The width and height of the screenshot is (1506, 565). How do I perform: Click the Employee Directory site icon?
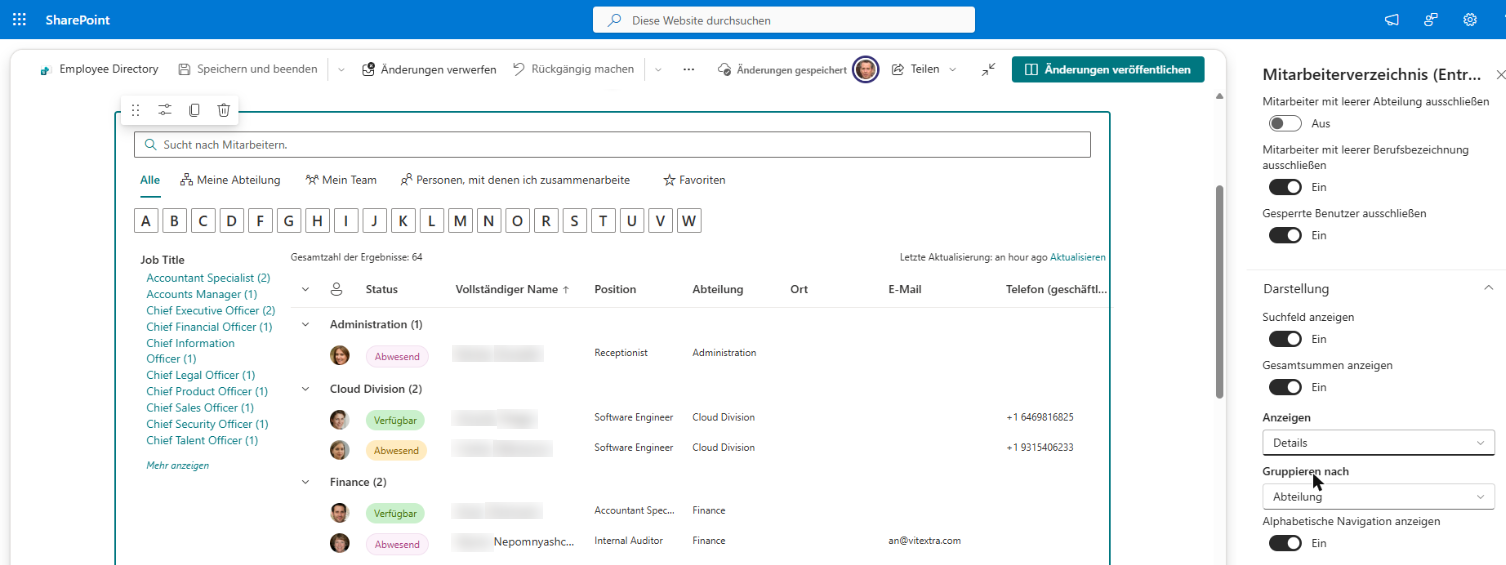pyautogui.click(x=45, y=70)
